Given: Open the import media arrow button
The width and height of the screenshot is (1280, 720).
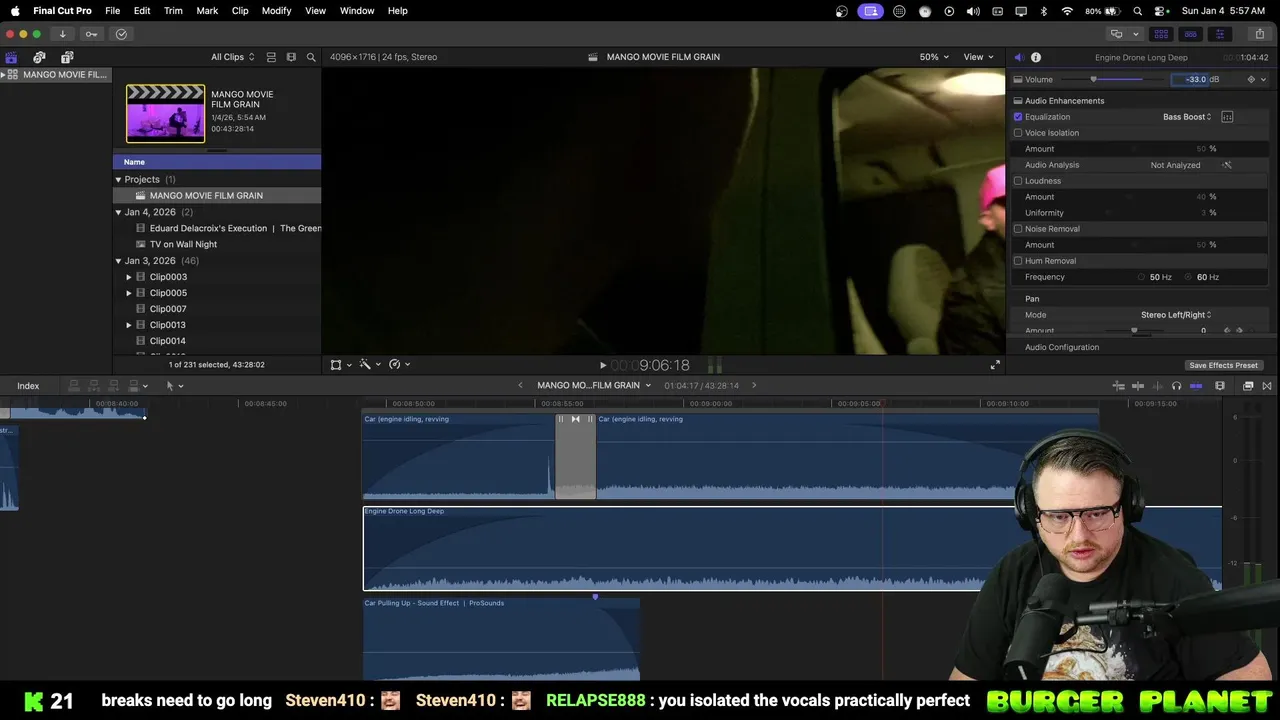Looking at the screenshot, I should tap(62, 34).
